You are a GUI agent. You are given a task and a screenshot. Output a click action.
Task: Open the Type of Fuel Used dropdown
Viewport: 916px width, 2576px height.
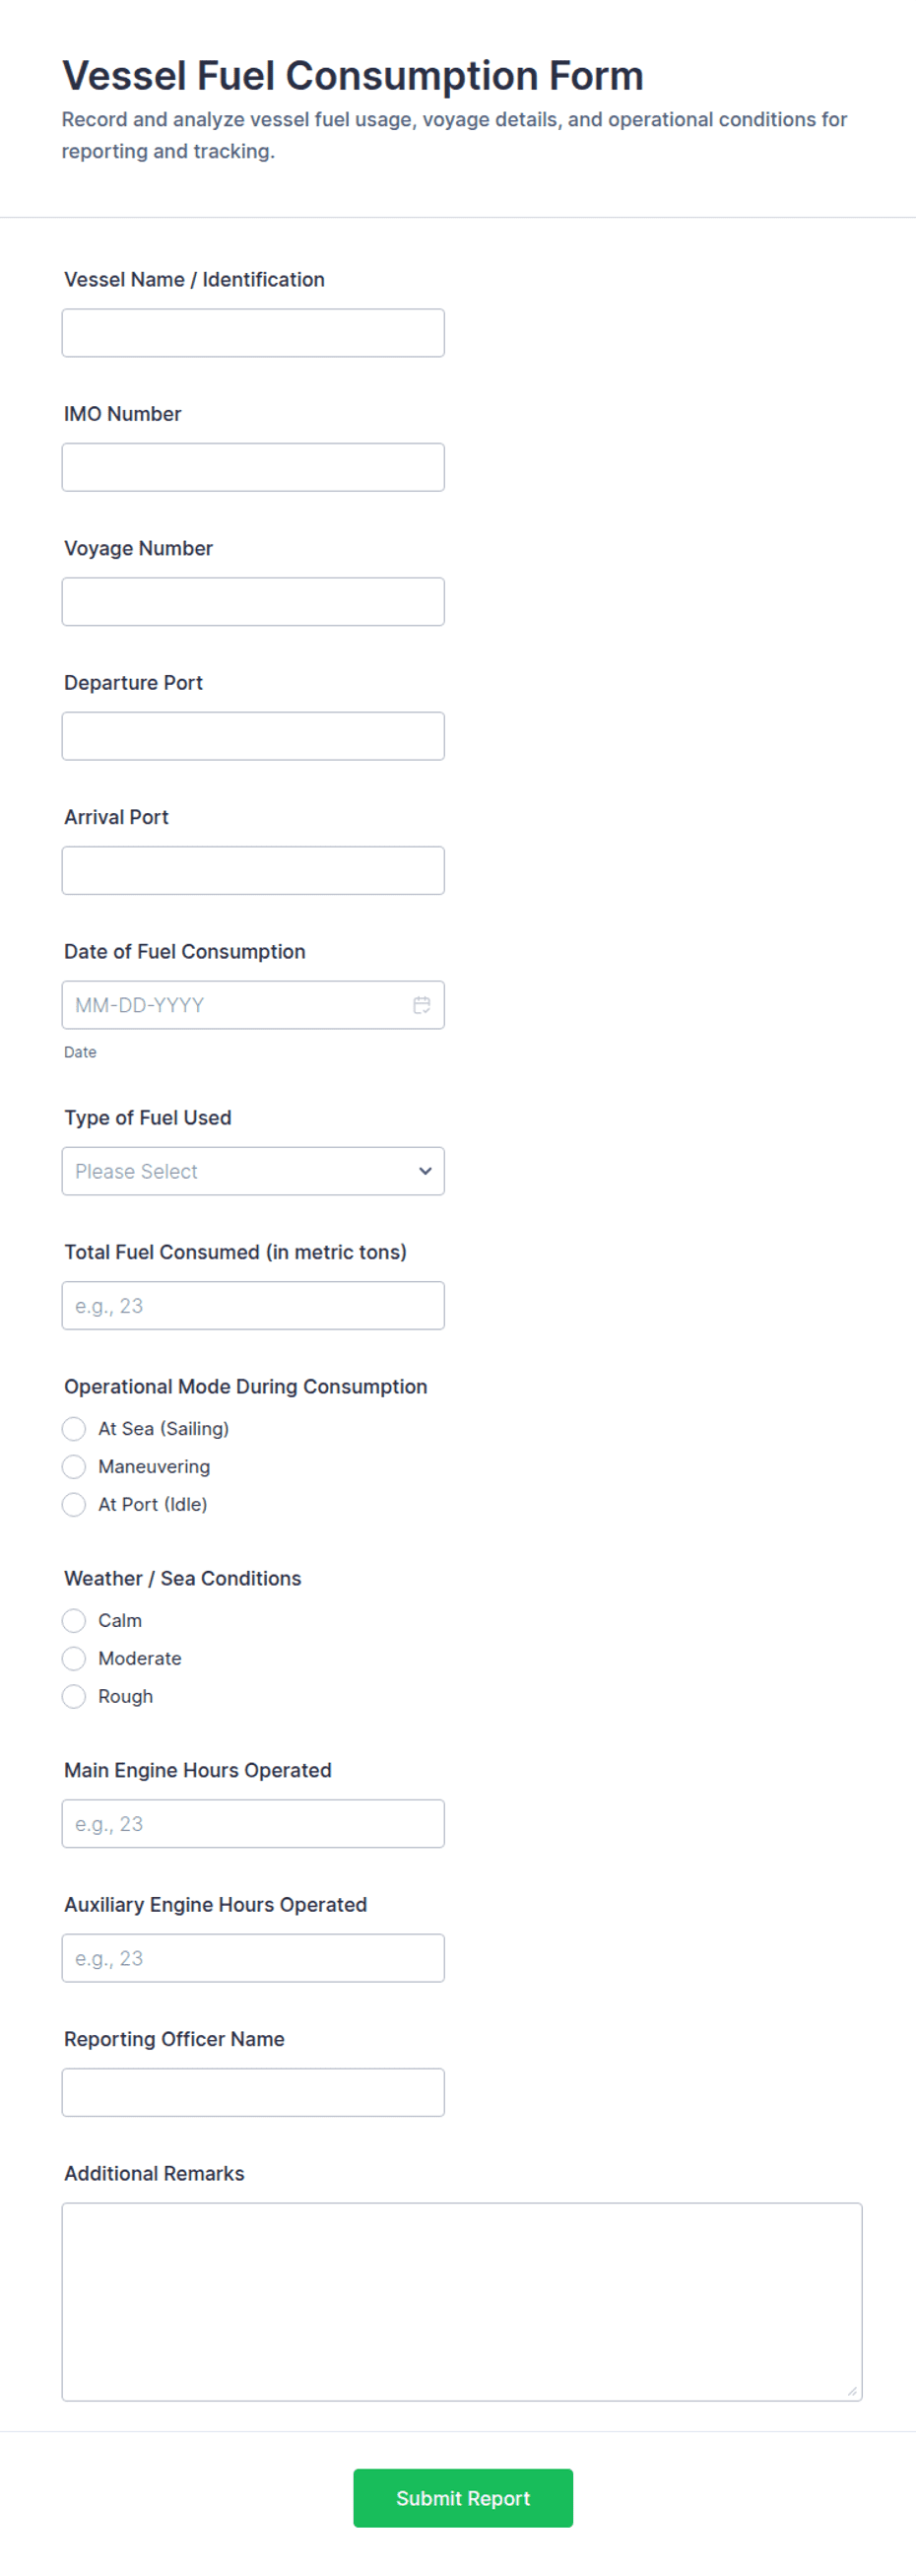tap(253, 1171)
